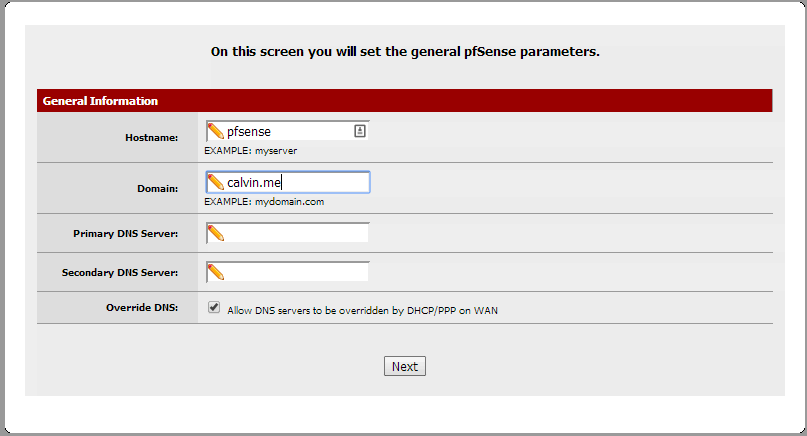Click the autofill contact icon in Hostname field
807x436 pixels.
[x=360, y=131]
